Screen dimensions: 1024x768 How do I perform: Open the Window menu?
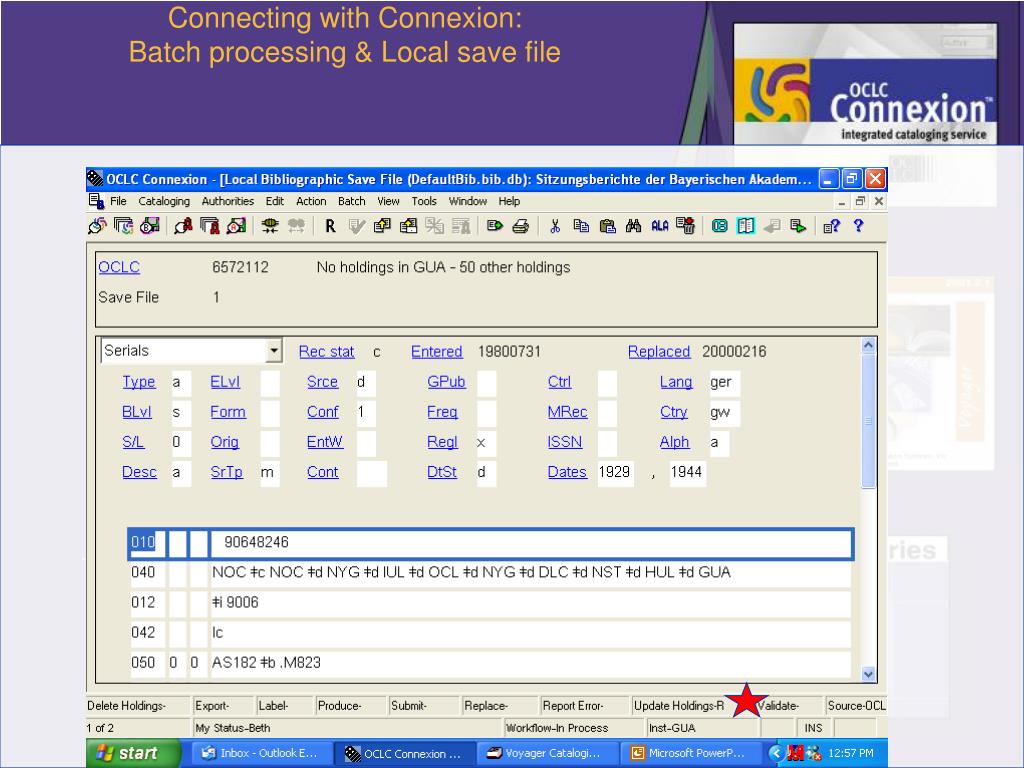click(x=468, y=201)
